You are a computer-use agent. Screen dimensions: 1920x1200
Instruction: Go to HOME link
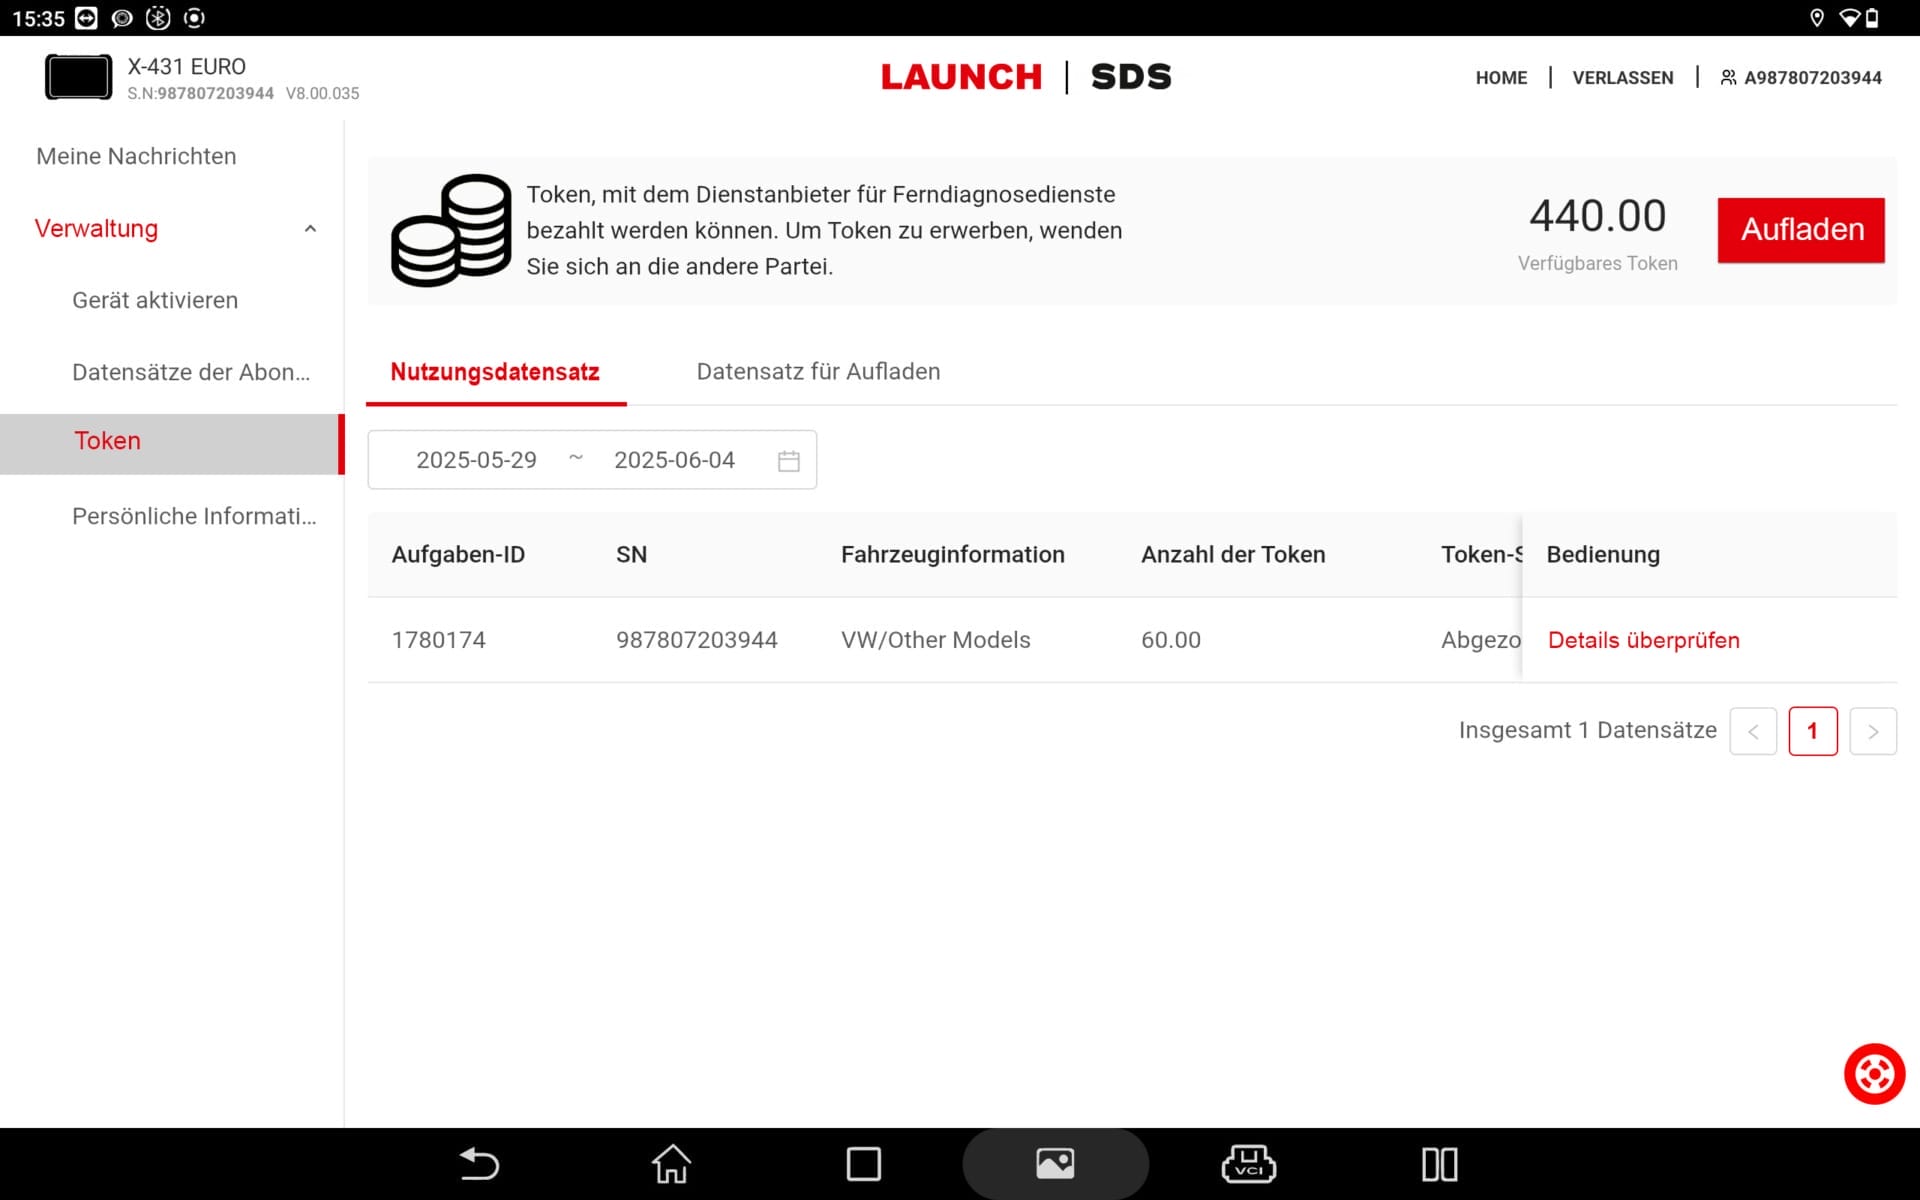click(x=1501, y=78)
